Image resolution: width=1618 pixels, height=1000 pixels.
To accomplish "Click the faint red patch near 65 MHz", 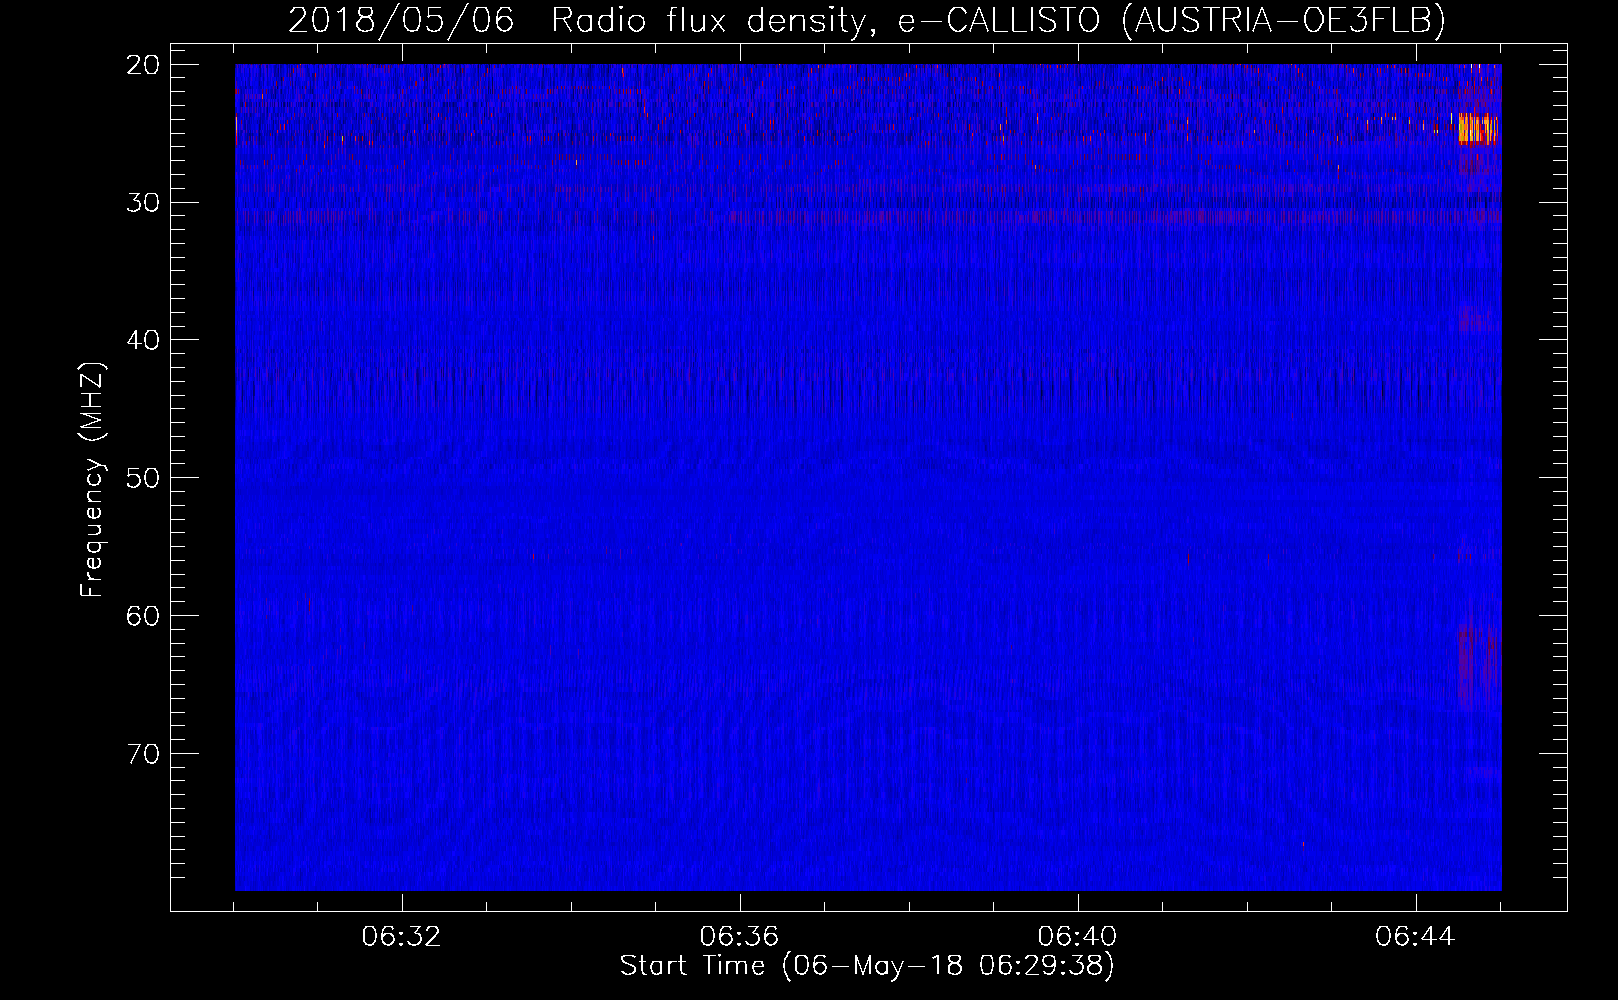I will [x=1478, y=665].
